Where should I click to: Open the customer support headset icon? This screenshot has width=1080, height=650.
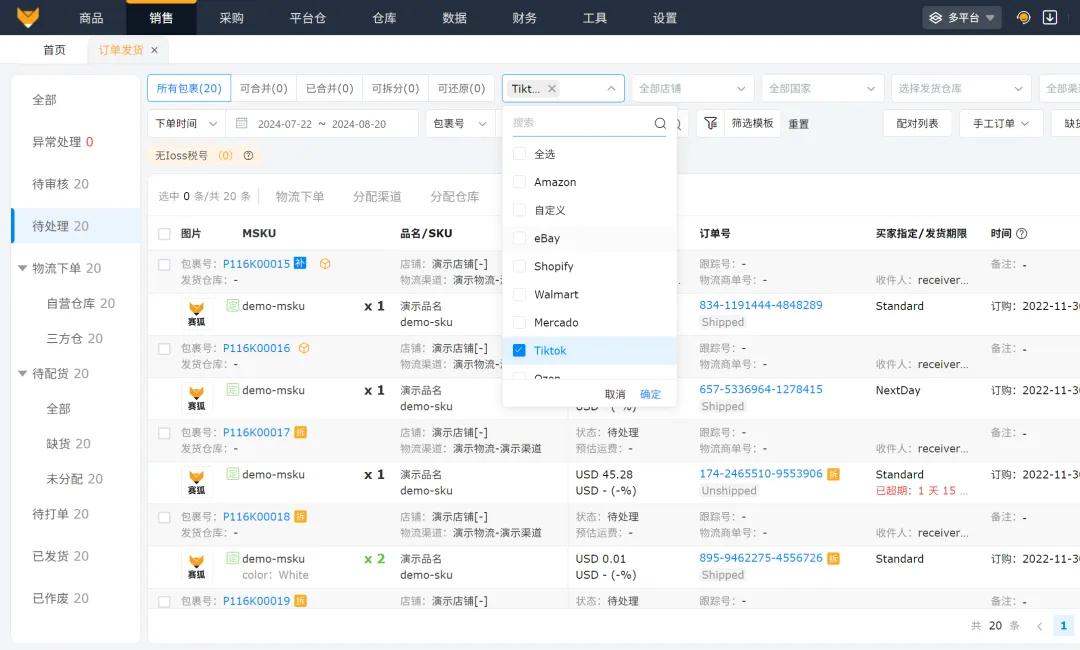tap(1023, 17)
